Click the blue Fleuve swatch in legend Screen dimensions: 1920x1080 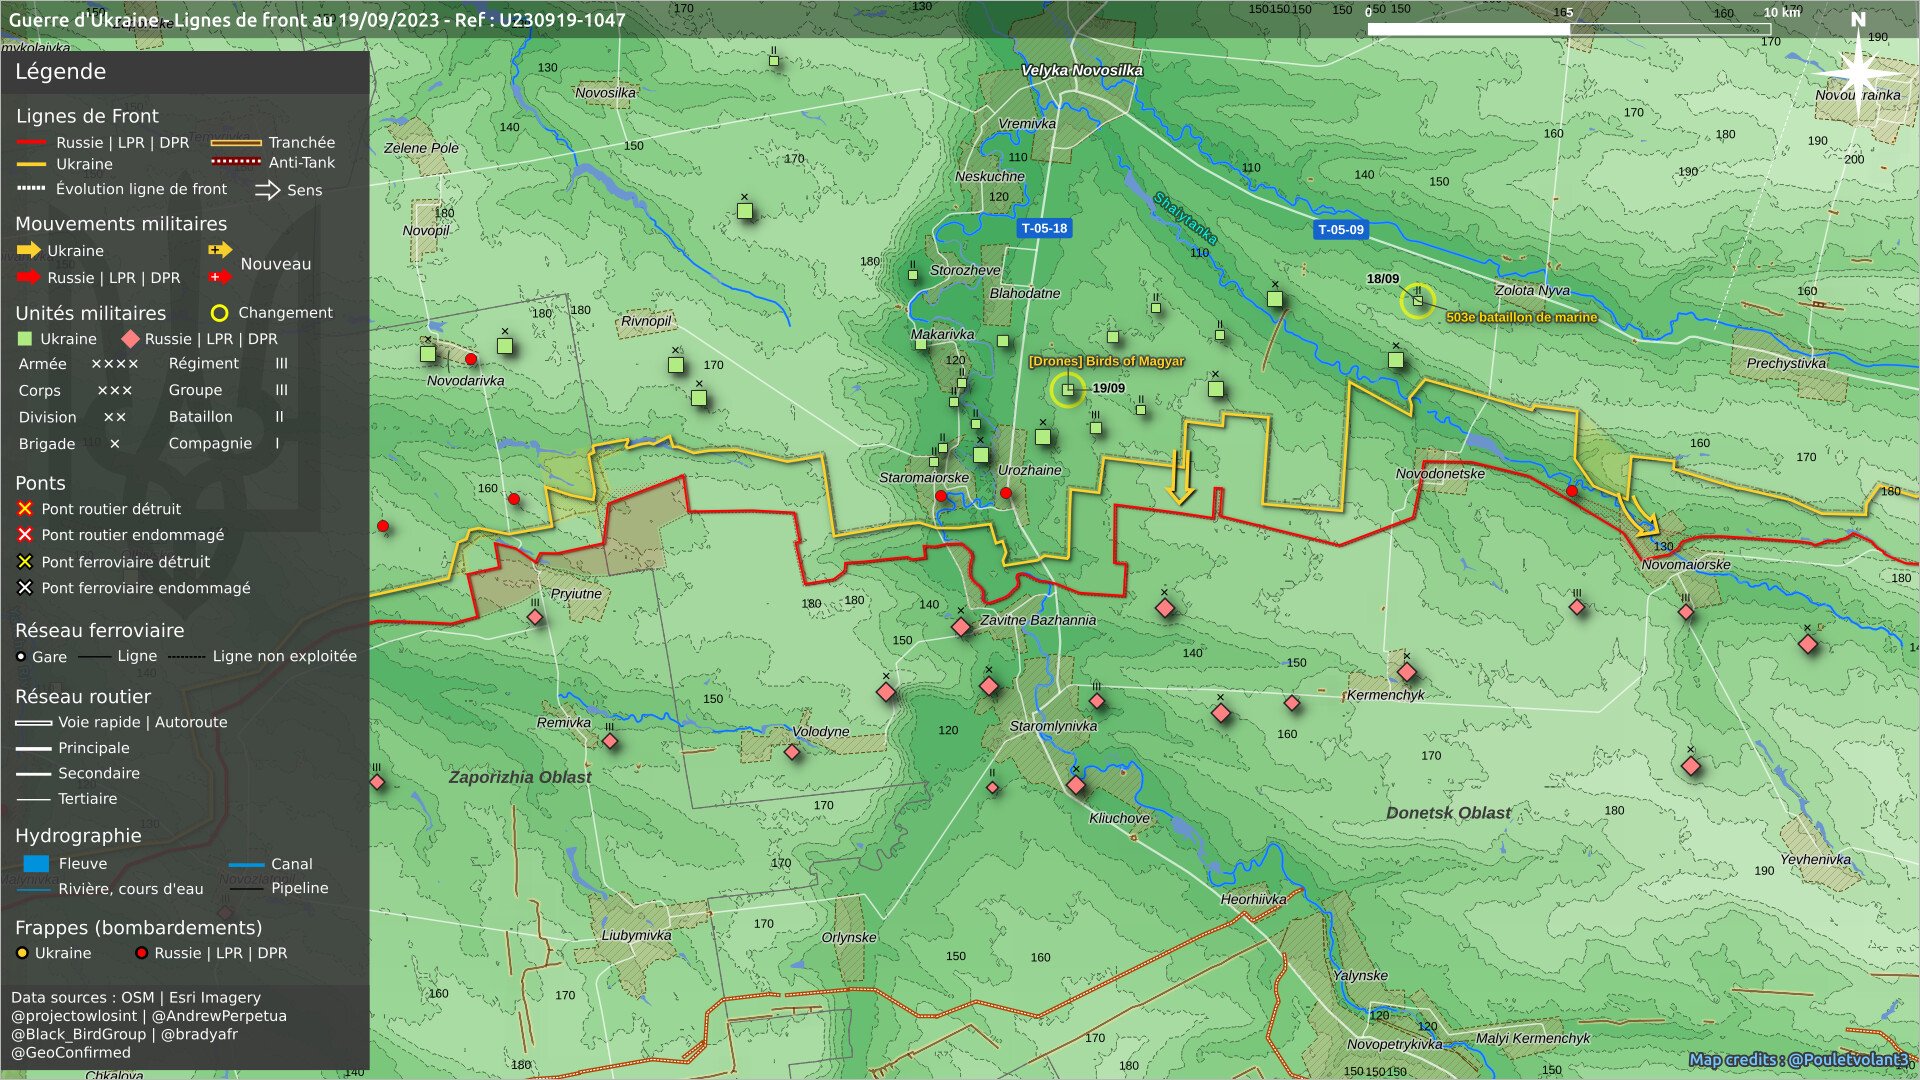pyautogui.click(x=36, y=863)
